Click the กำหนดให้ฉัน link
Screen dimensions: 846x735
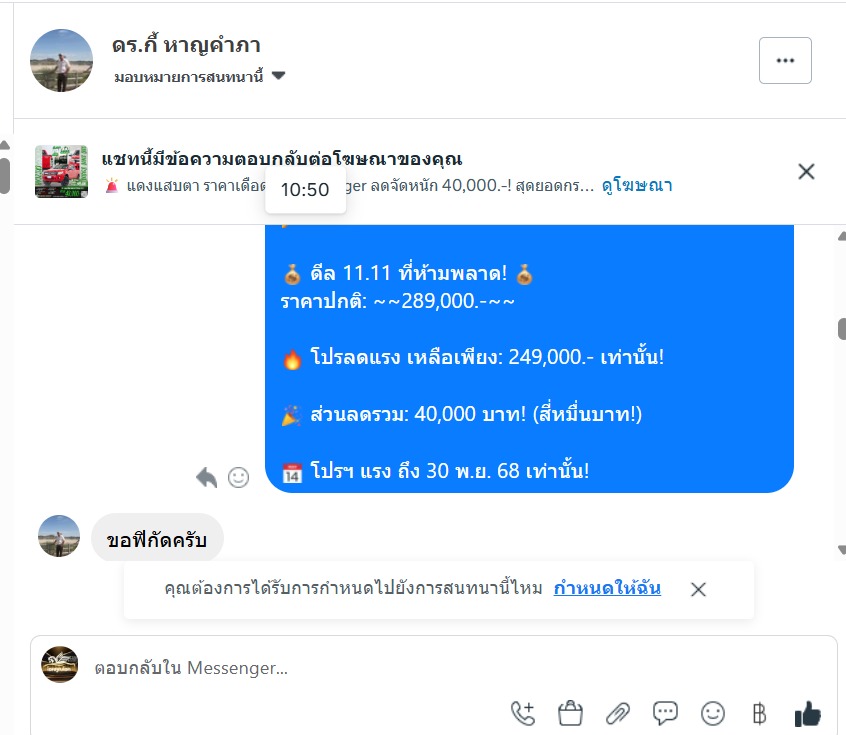pos(607,588)
